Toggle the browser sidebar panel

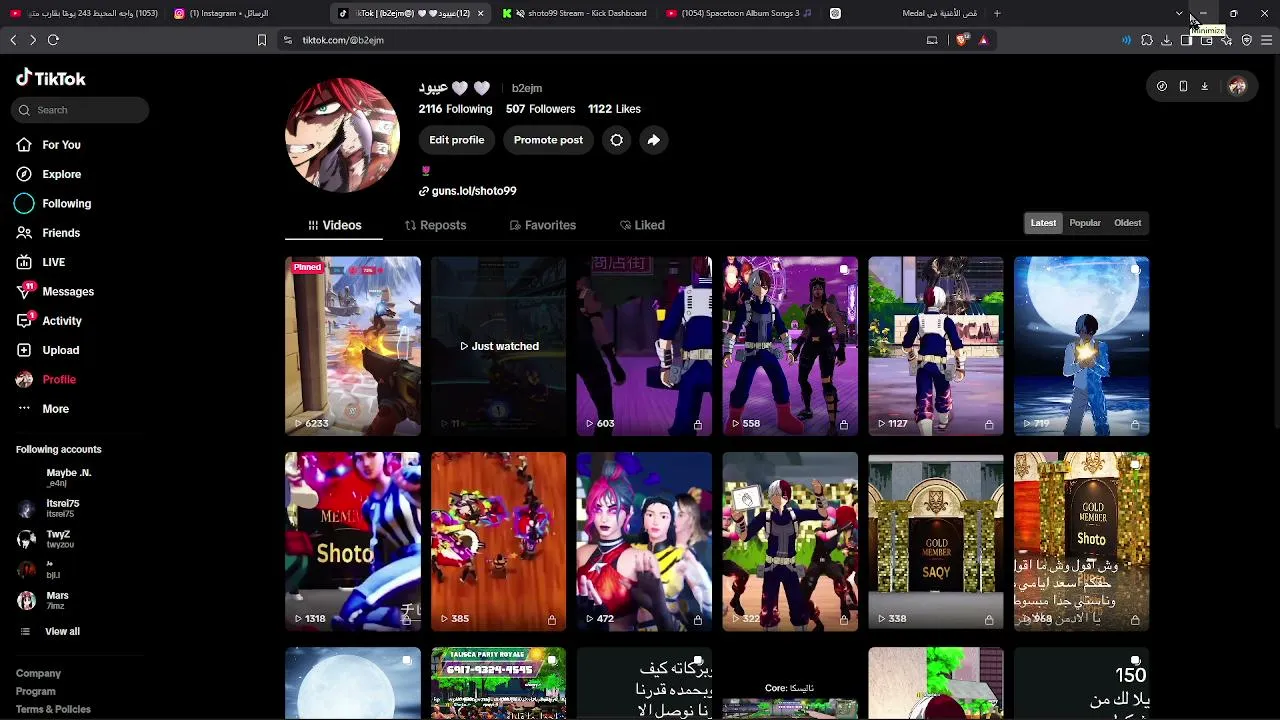[x=1186, y=40]
